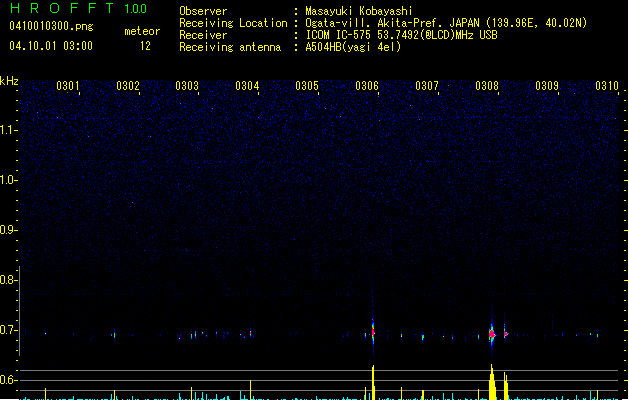Click the 0.8 kHz axis label

8,280
